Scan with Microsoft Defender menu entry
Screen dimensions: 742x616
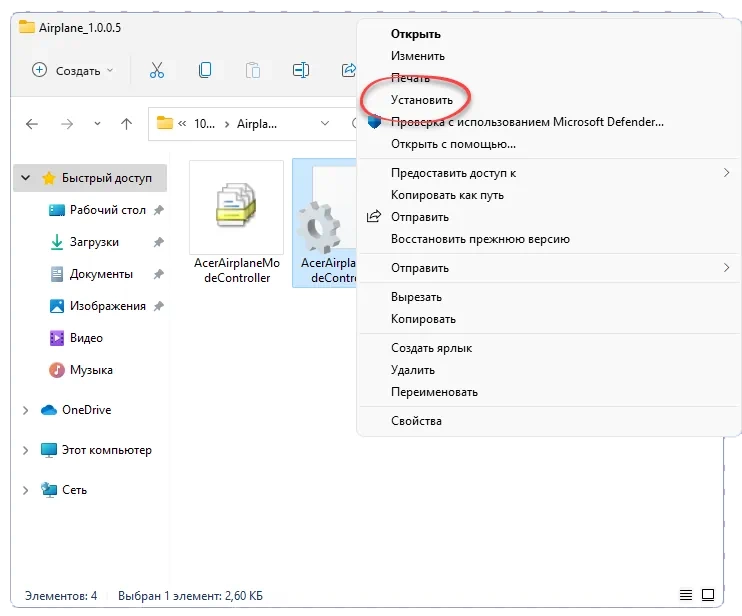527,122
